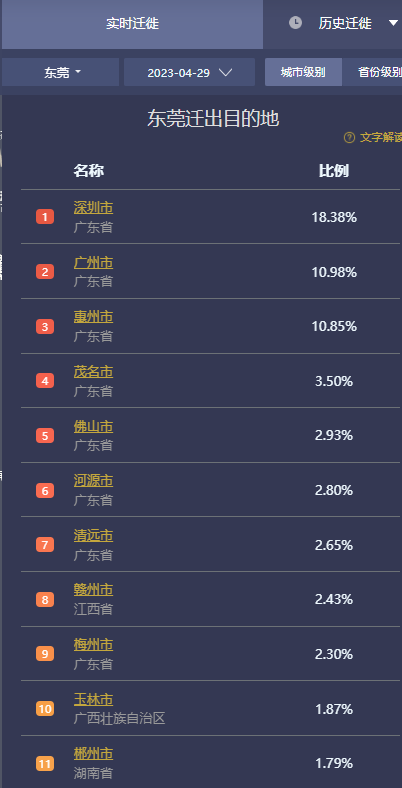Click the rank 5 badge icon

tap(45, 436)
